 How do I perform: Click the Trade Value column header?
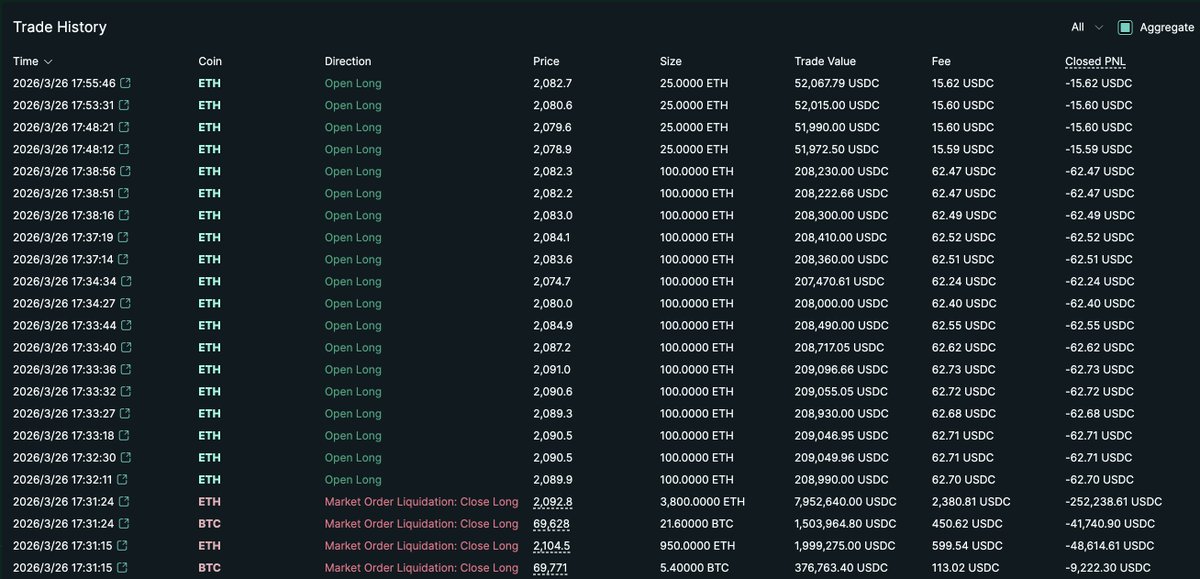825,62
